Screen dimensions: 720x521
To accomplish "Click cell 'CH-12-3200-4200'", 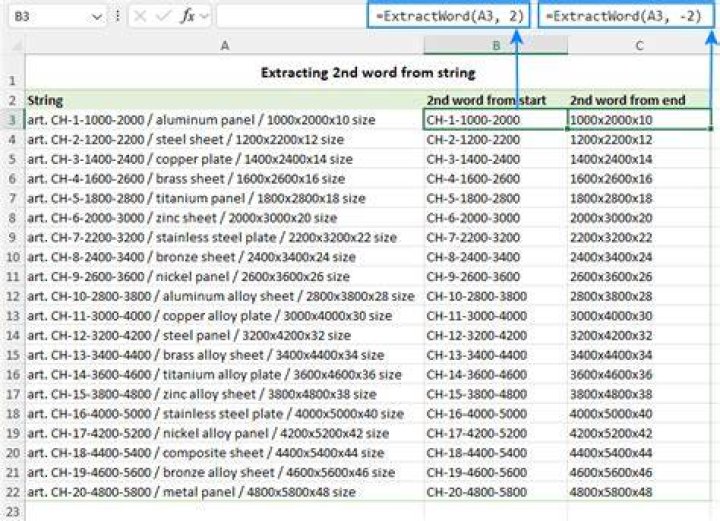I will click(x=495, y=336).
